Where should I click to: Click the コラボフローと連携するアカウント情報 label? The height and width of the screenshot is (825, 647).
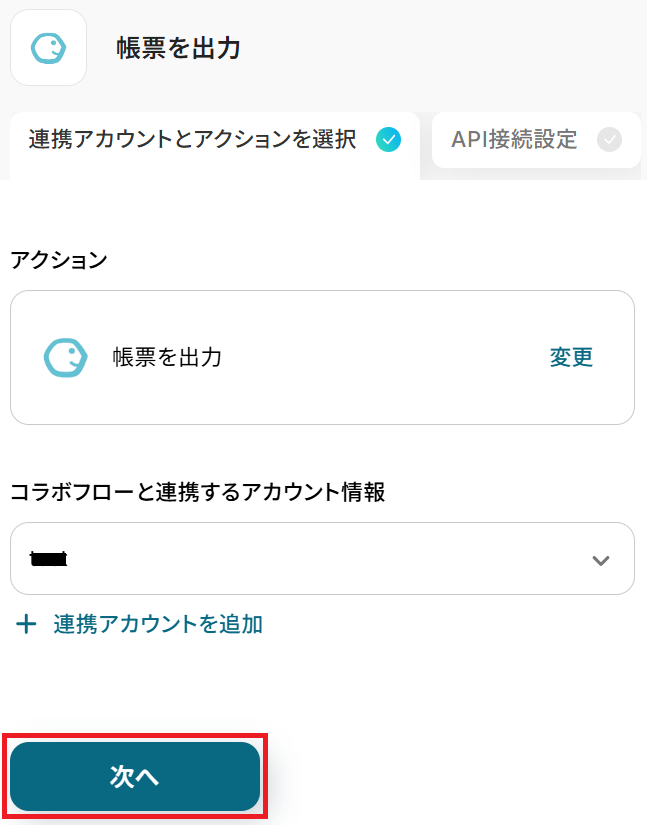[198, 492]
